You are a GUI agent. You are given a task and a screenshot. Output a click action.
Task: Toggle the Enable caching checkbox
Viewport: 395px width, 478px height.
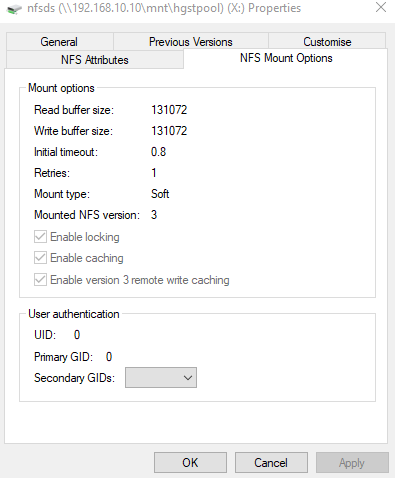40,258
